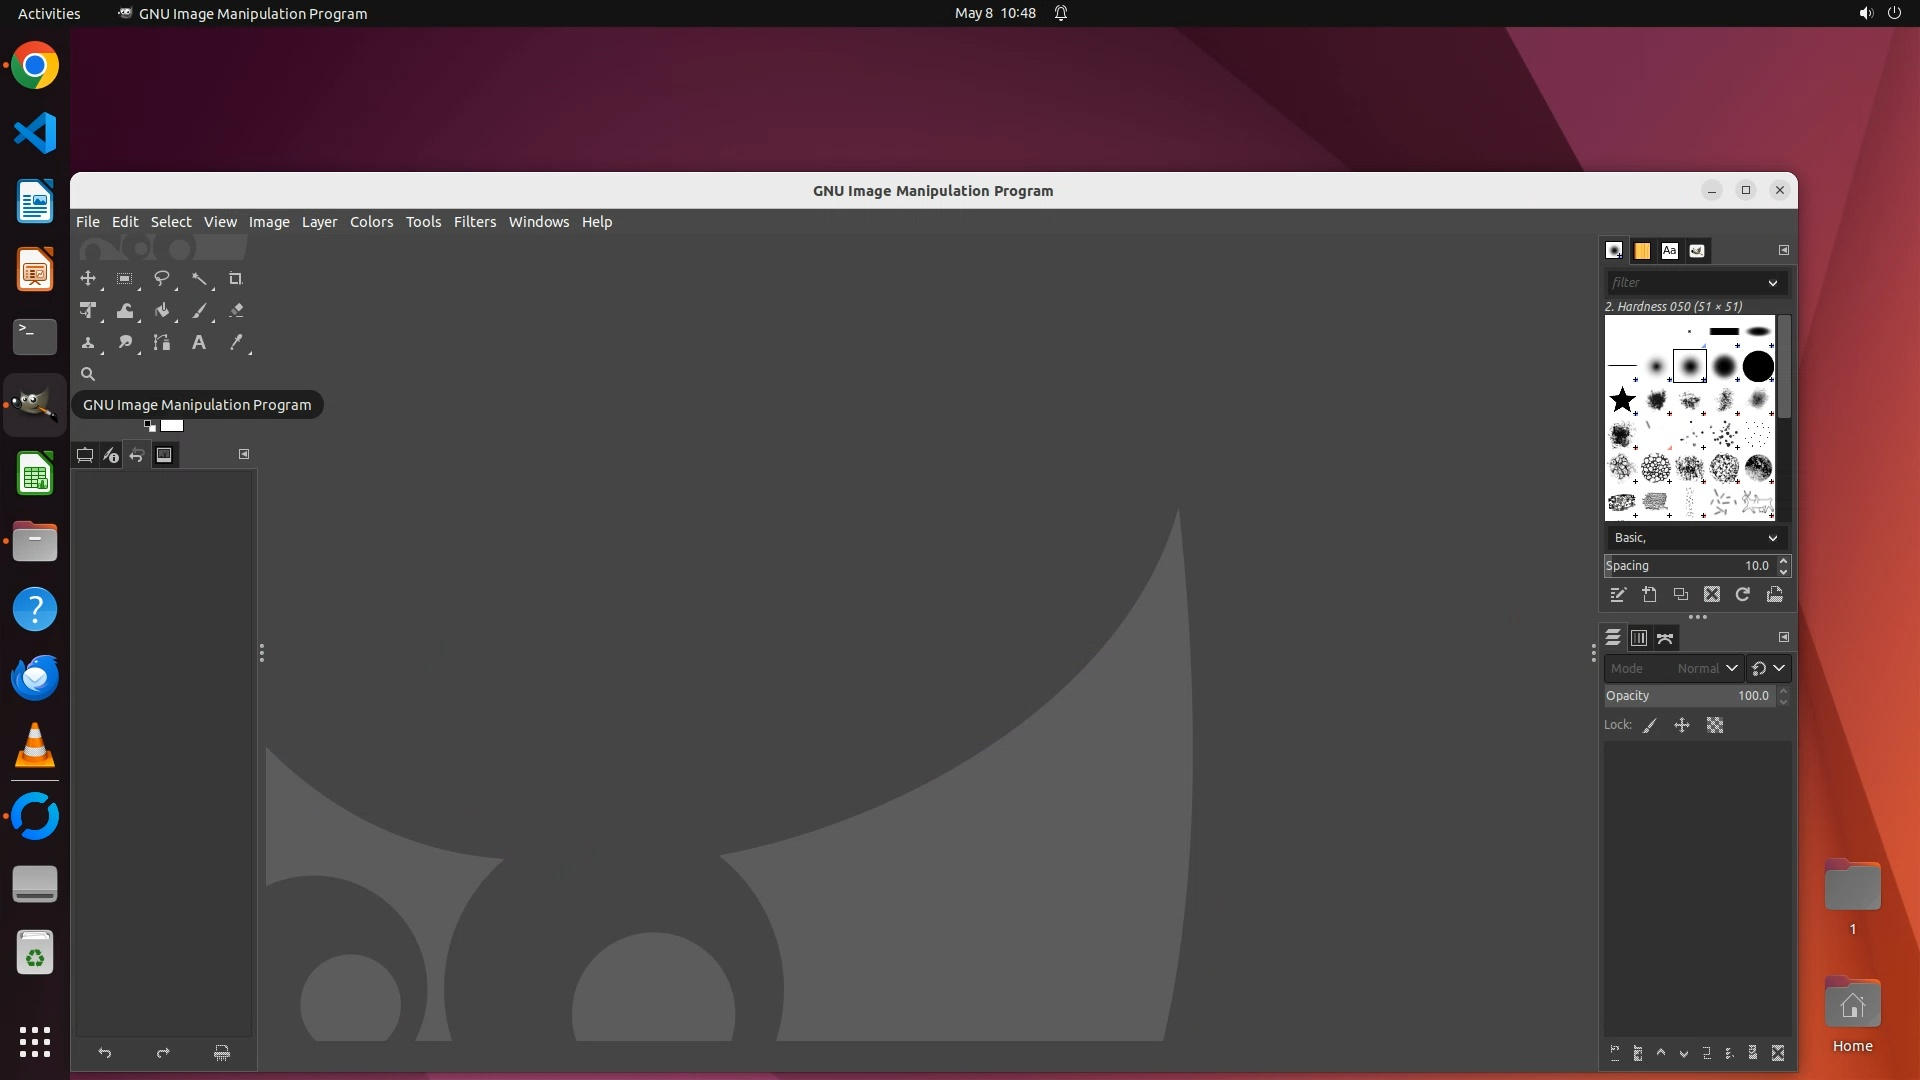Viewport: 1920px width, 1080px height.
Task: Toggle lock pixels brush icon
Action: pyautogui.click(x=1650, y=726)
